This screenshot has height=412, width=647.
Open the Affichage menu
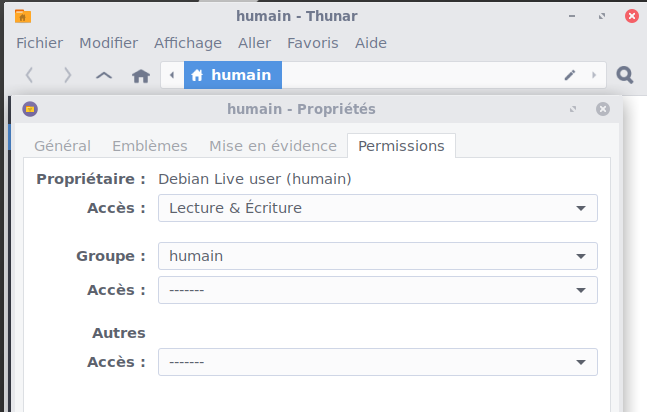(x=187, y=43)
